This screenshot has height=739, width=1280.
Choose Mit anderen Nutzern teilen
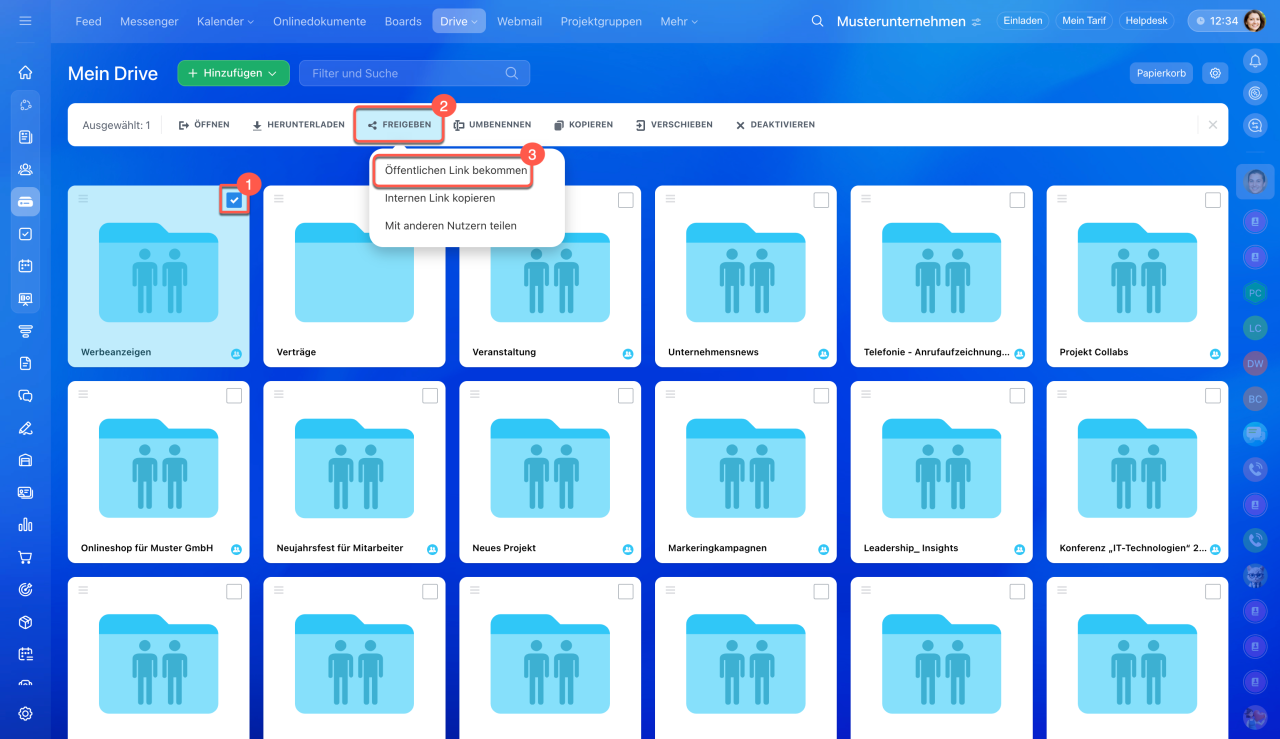tap(451, 226)
